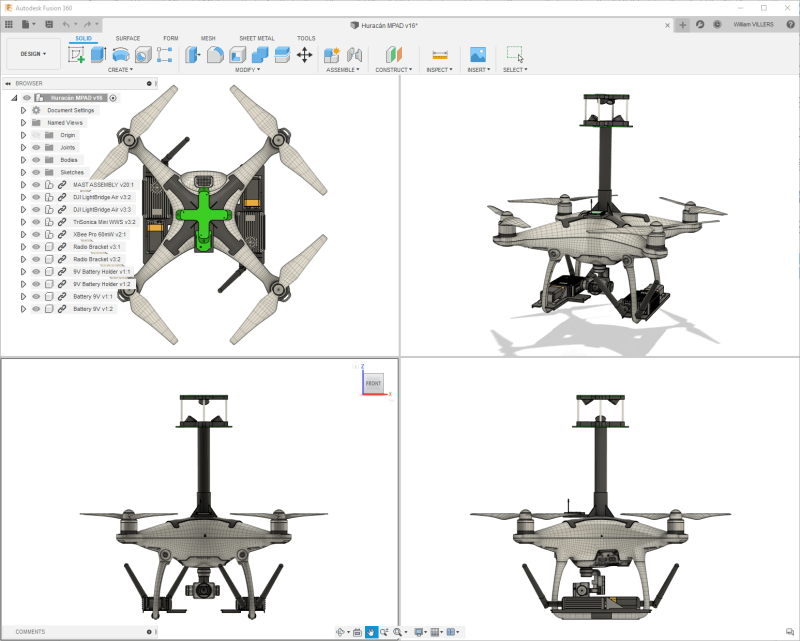Select the Measure tool
Screen dimensions: 800x641
coord(439,55)
